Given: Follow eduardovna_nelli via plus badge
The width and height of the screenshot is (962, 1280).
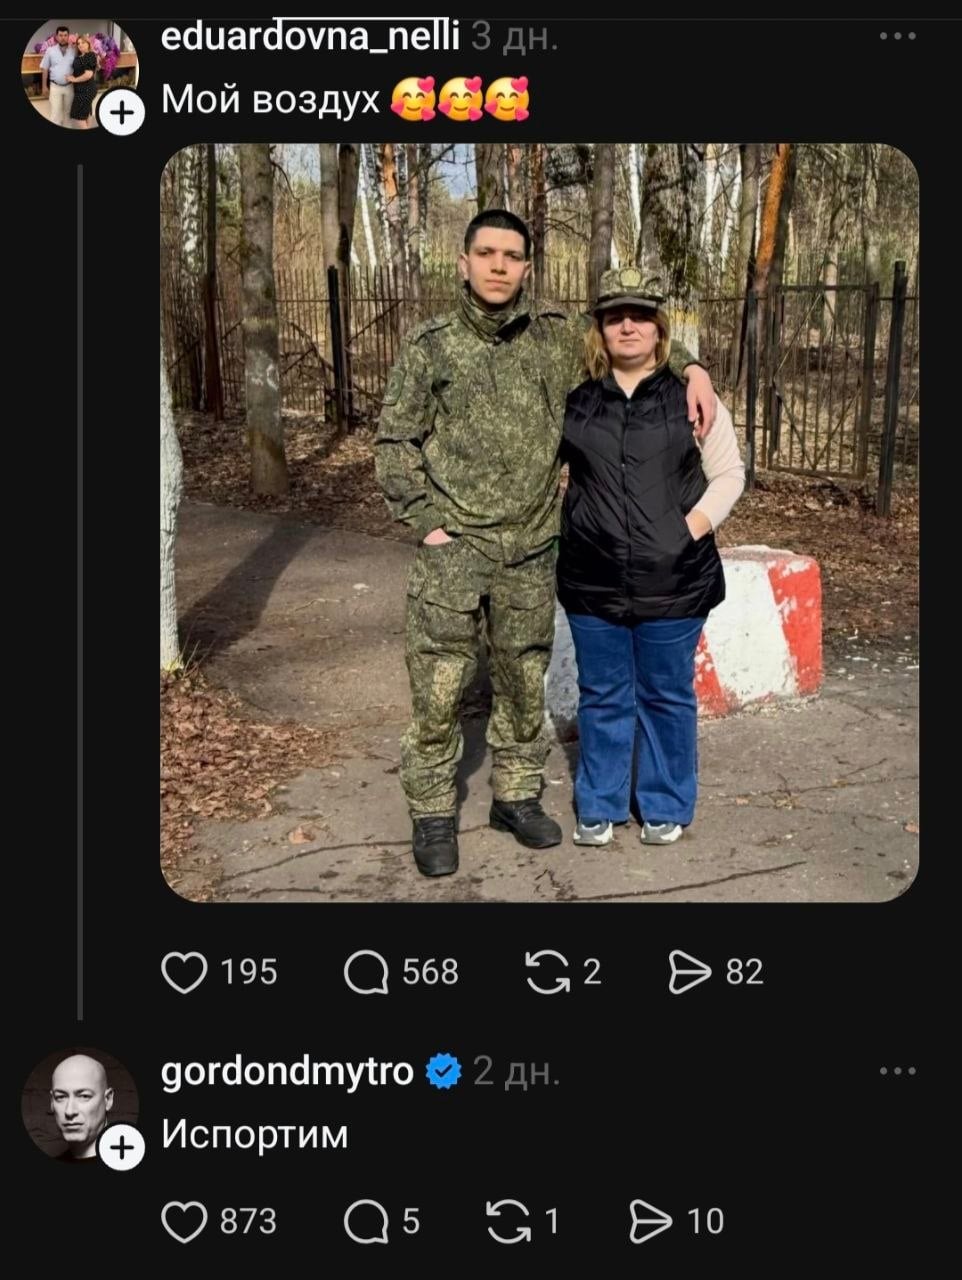Looking at the screenshot, I should pos(122,113).
